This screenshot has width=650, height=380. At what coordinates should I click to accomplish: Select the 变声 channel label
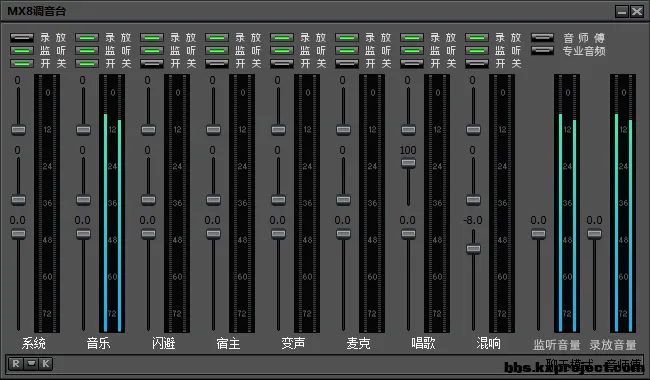[x=293, y=344]
